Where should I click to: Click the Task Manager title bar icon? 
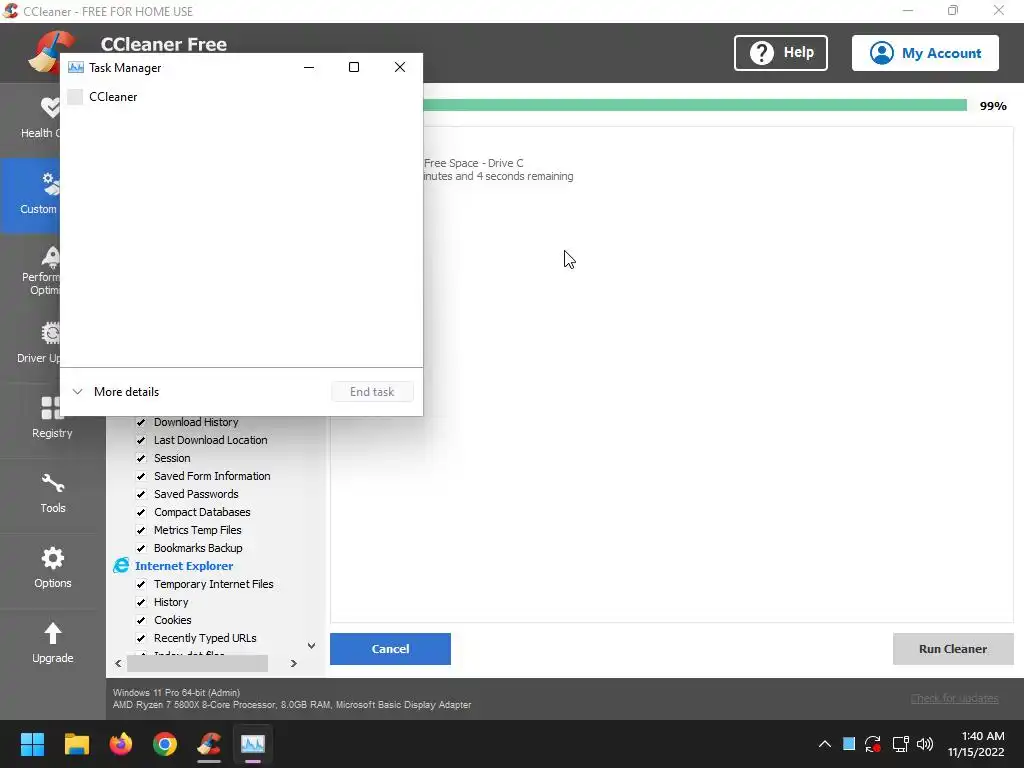click(x=76, y=67)
